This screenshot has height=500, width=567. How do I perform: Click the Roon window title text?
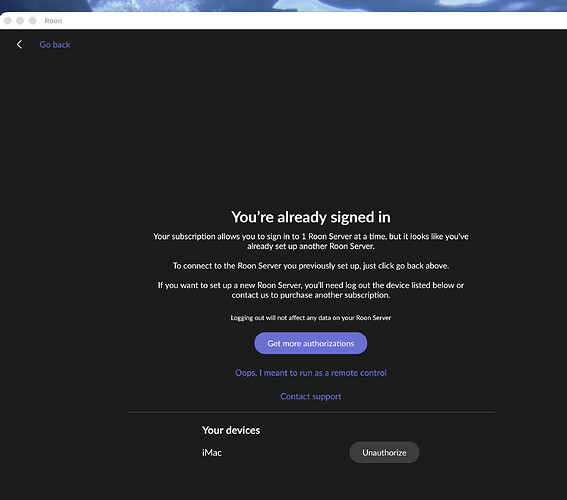point(53,21)
